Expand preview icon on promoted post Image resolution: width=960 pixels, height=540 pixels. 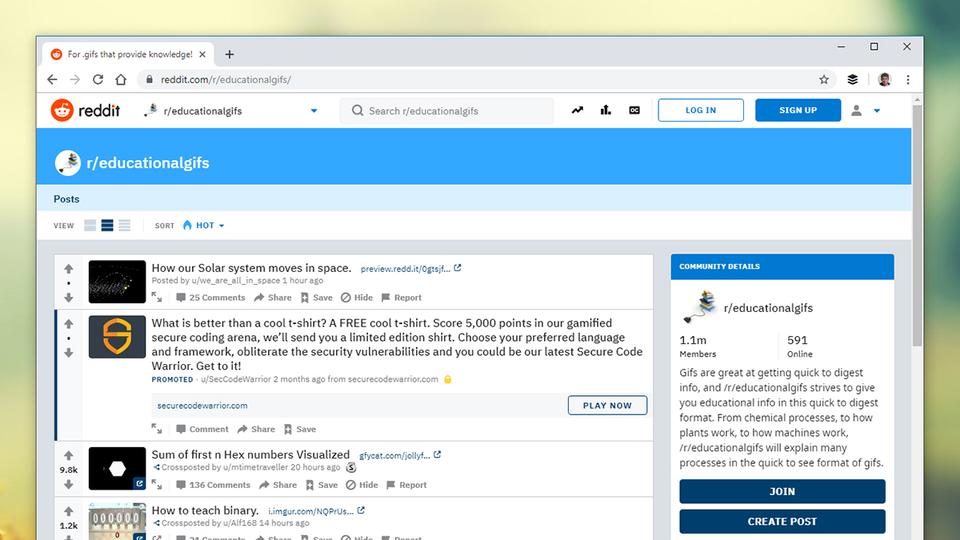coord(157,429)
